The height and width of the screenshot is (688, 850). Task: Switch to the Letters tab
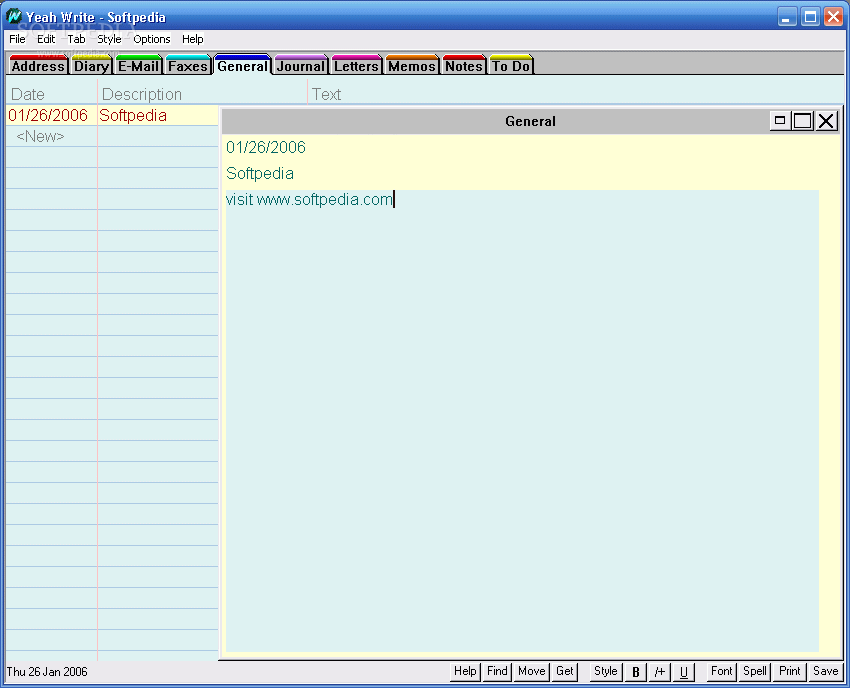click(x=356, y=65)
